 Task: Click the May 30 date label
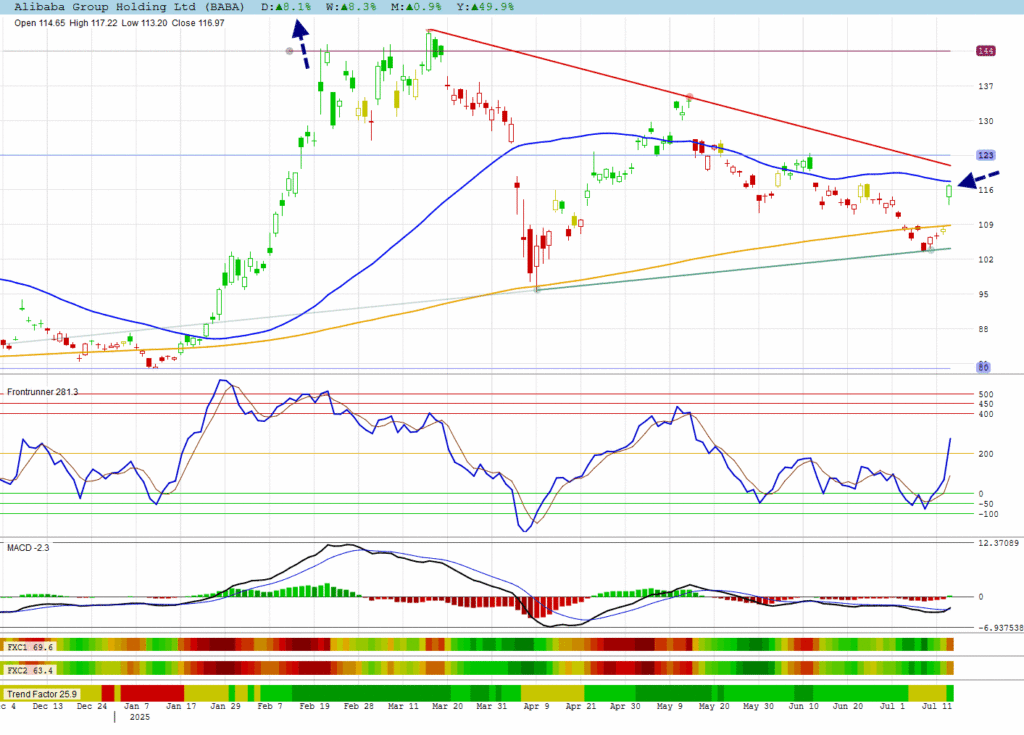point(758,706)
